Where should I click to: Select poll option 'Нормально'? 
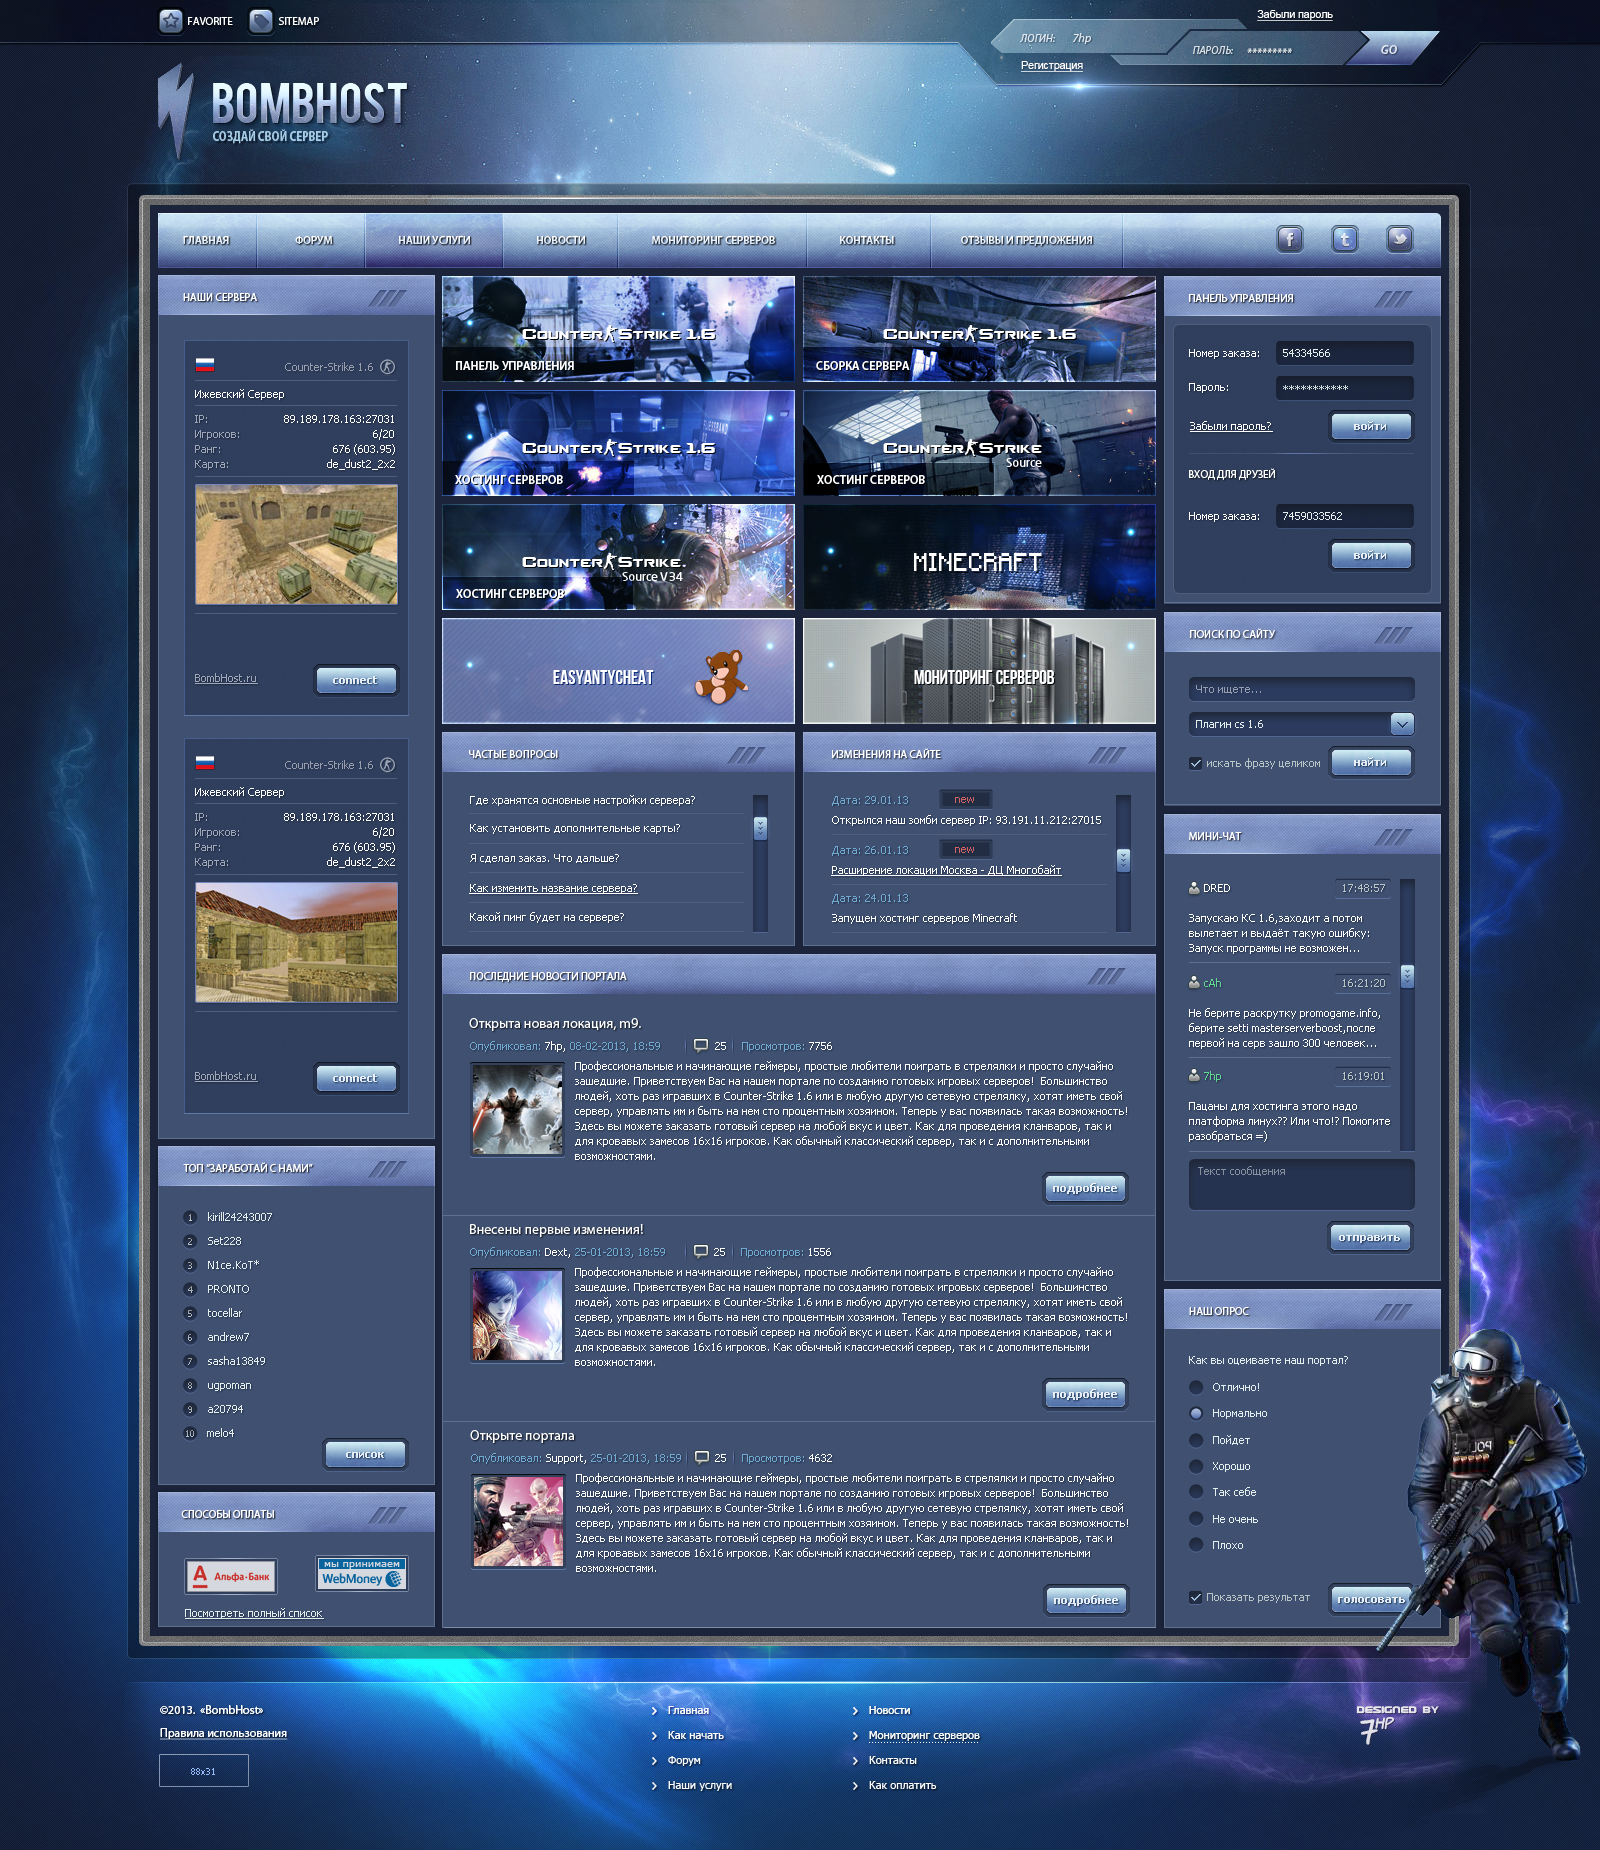(x=1195, y=1413)
